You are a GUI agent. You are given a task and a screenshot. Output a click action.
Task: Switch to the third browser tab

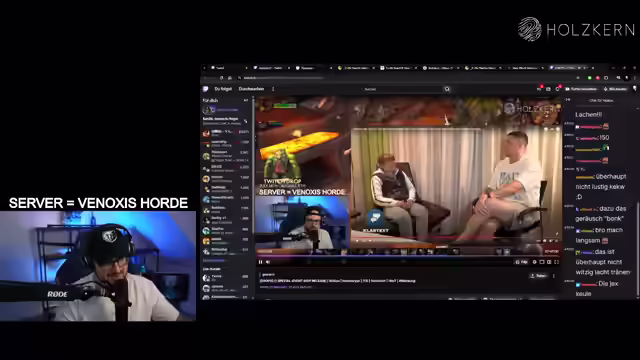[x=313, y=68]
